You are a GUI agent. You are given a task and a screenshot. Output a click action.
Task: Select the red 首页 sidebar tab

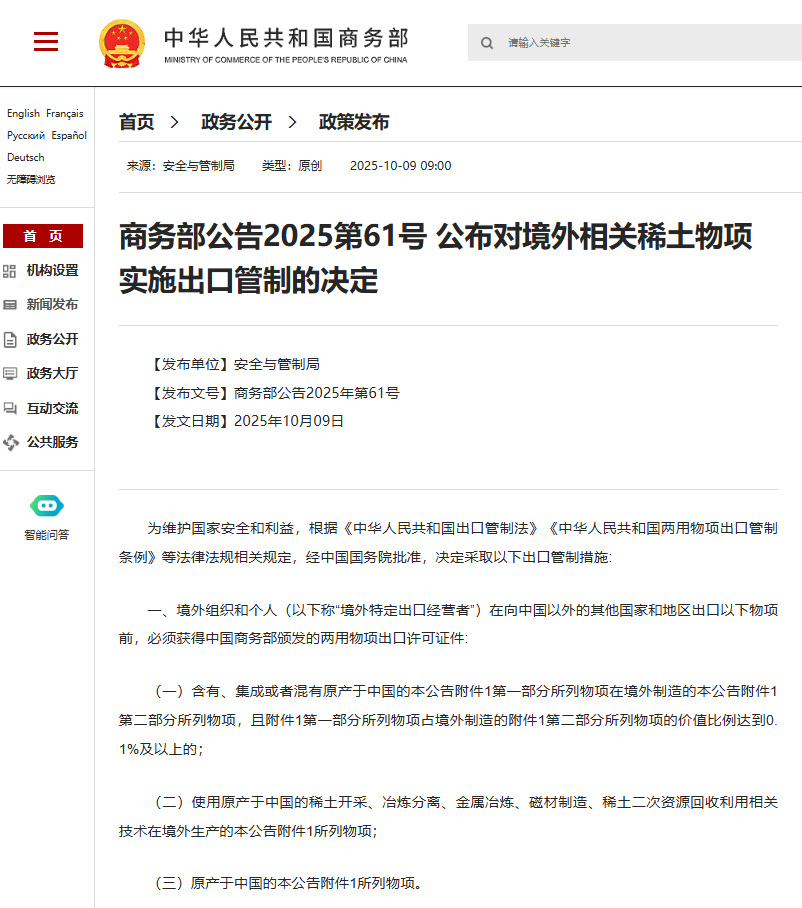coord(43,236)
